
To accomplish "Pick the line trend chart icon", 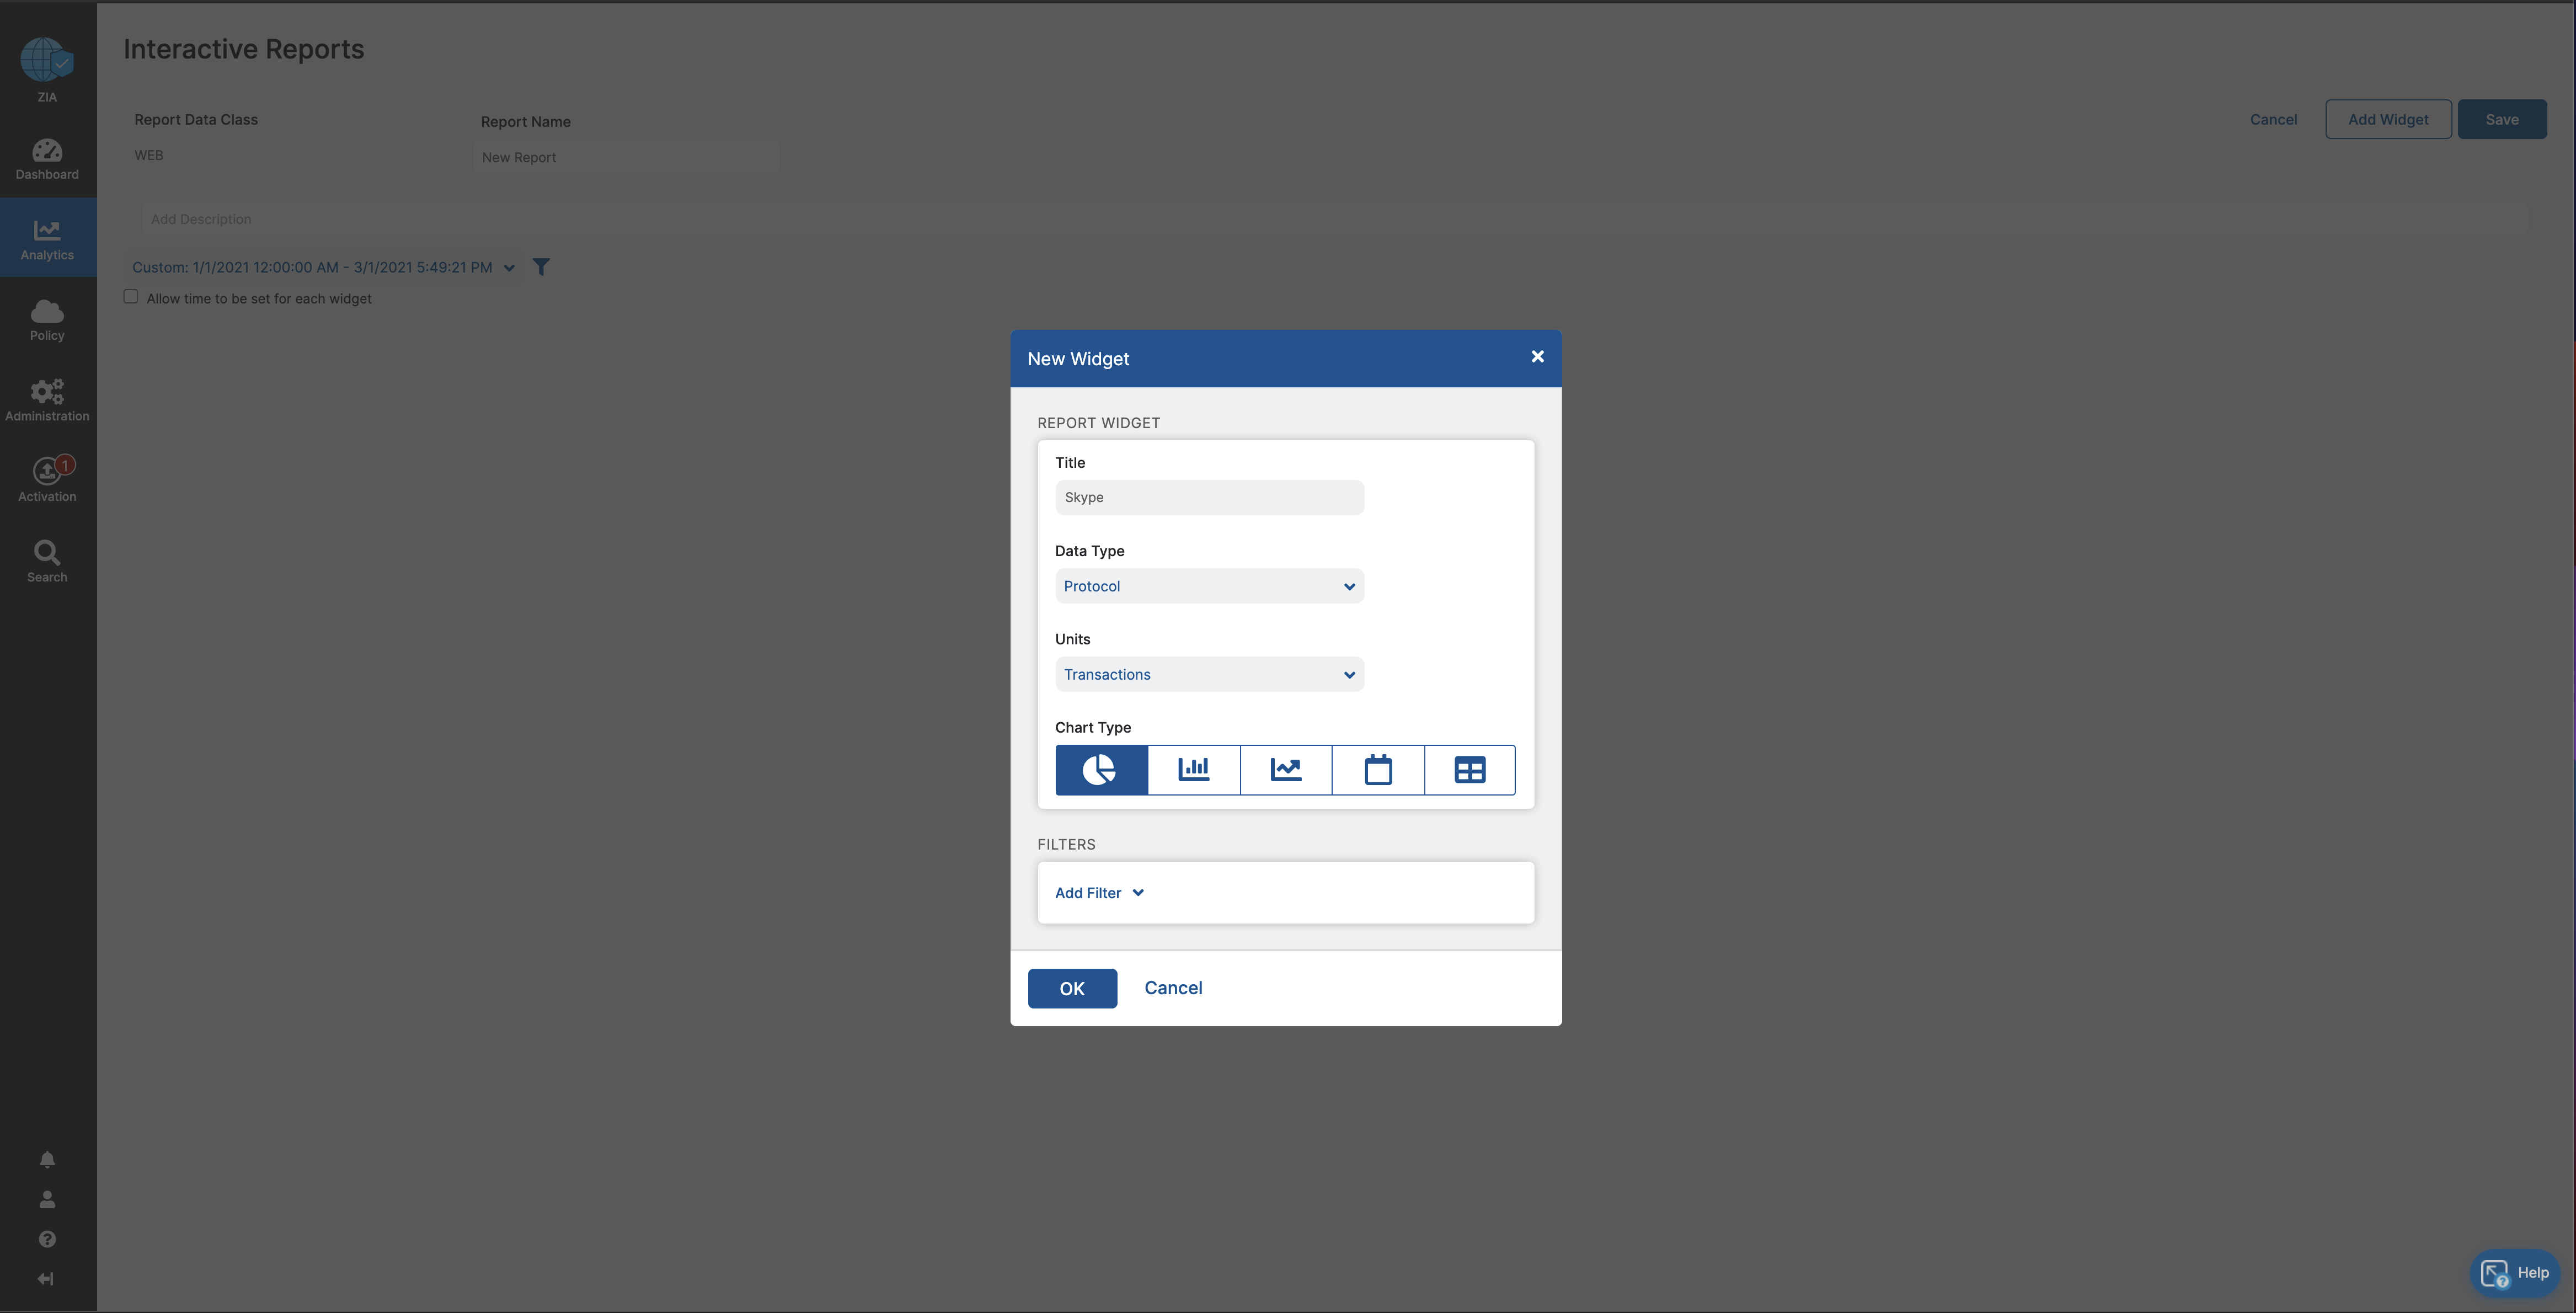I will (x=1285, y=769).
